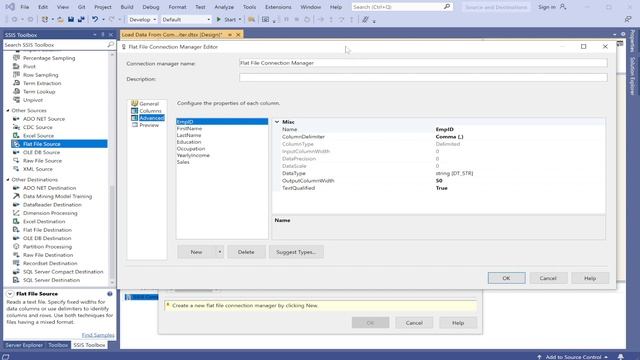
Task: Select the Row Sampling icon
Action: tap(16, 75)
